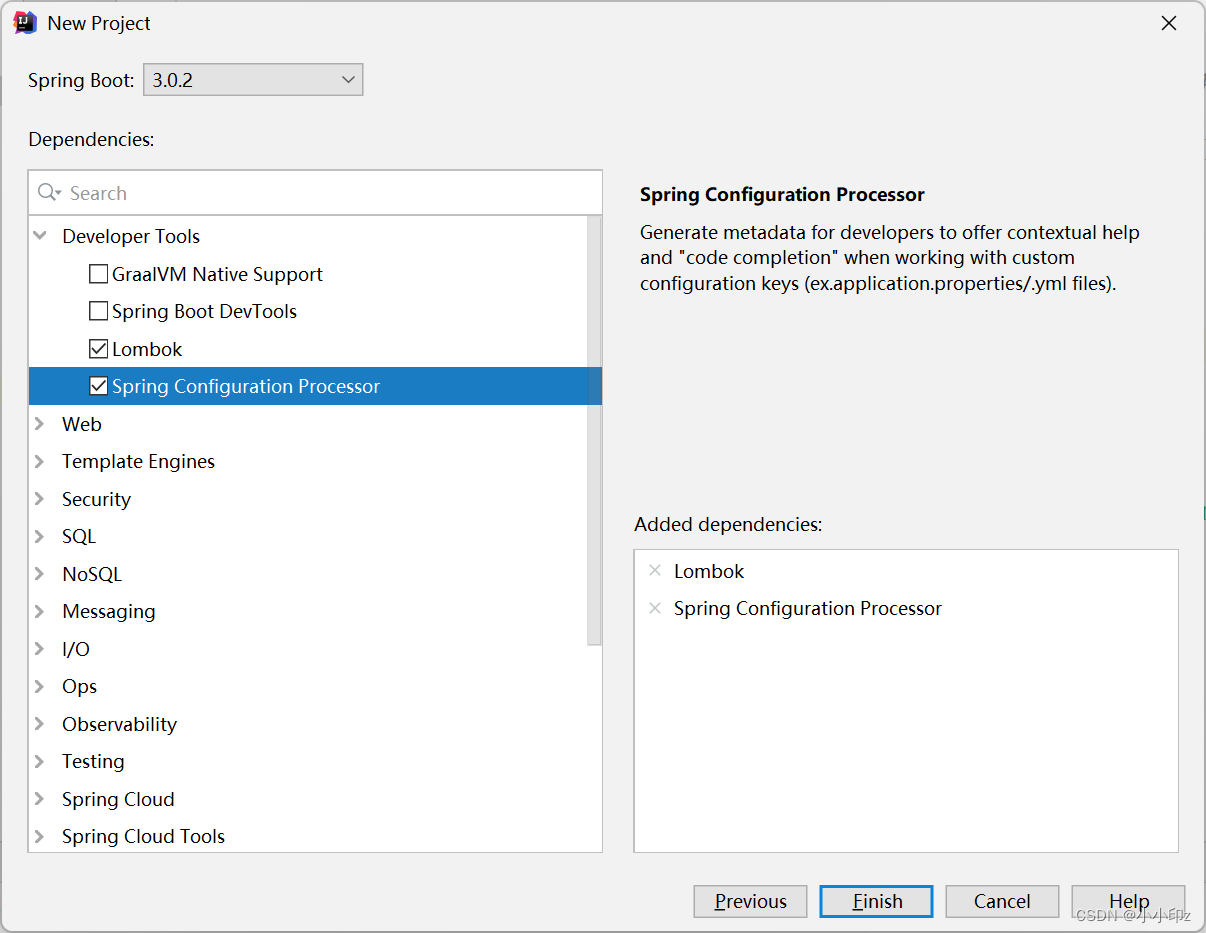
Task: Select the Web tree label
Action: [x=82, y=424]
